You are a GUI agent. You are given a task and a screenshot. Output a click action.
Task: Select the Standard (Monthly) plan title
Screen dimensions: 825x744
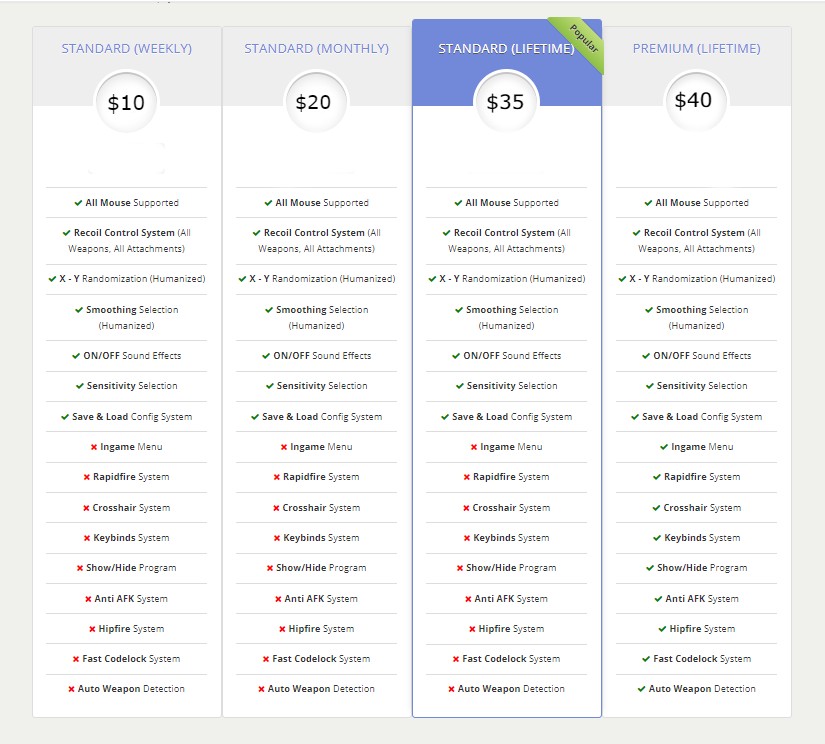[x=316, y=48]
